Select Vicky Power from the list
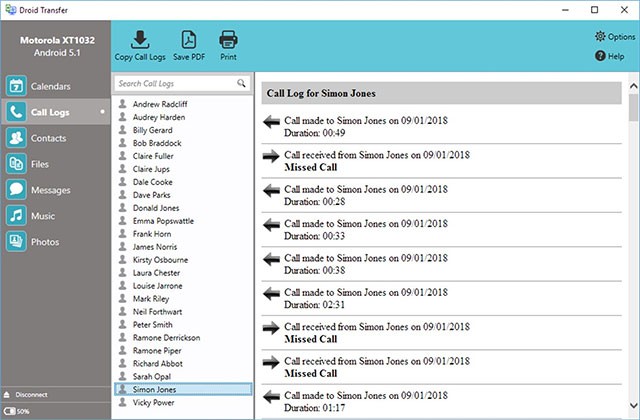The height and width of the screenshot is (420, 640). tap(154, 402)
